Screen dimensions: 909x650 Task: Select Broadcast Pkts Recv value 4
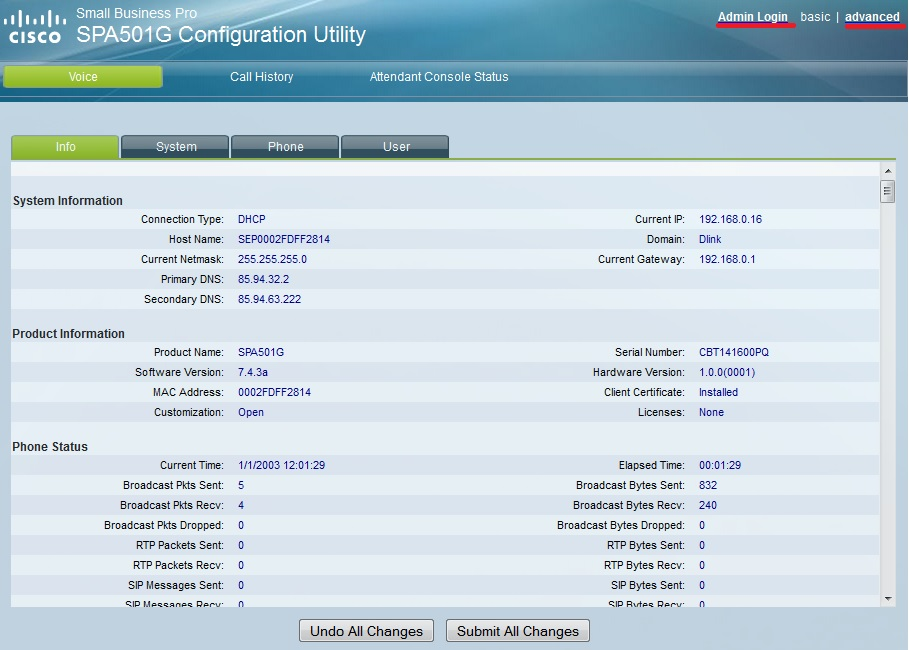[x=241, y=505]
